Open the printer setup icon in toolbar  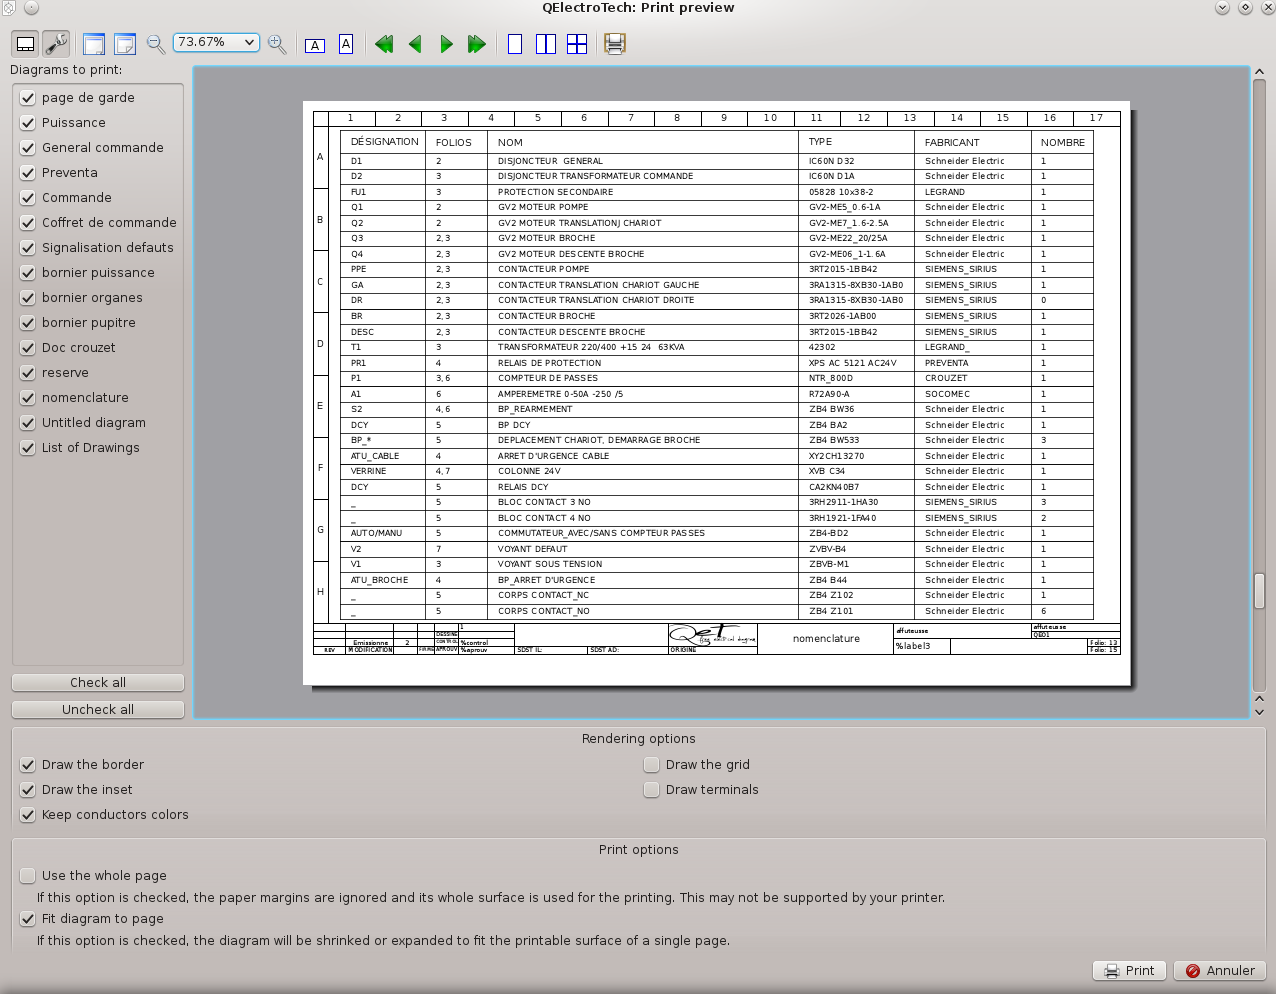614,44
